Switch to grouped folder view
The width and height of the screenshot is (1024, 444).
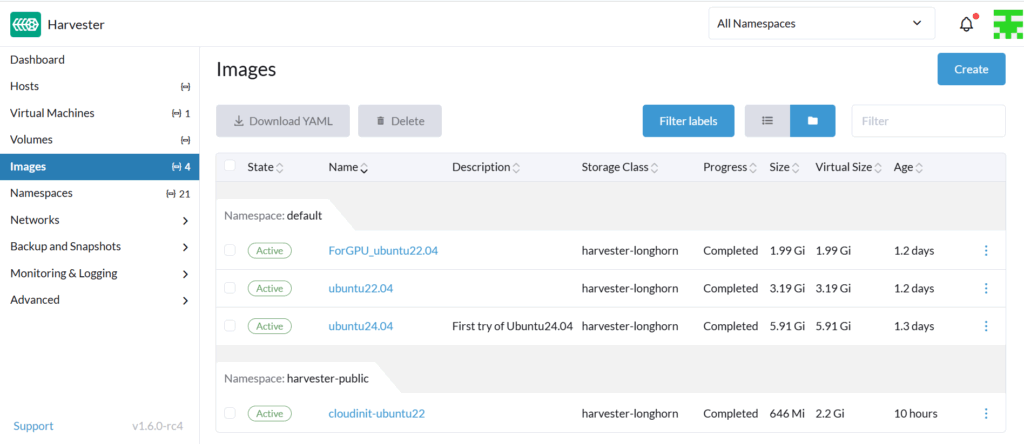[x=813, y=121]
